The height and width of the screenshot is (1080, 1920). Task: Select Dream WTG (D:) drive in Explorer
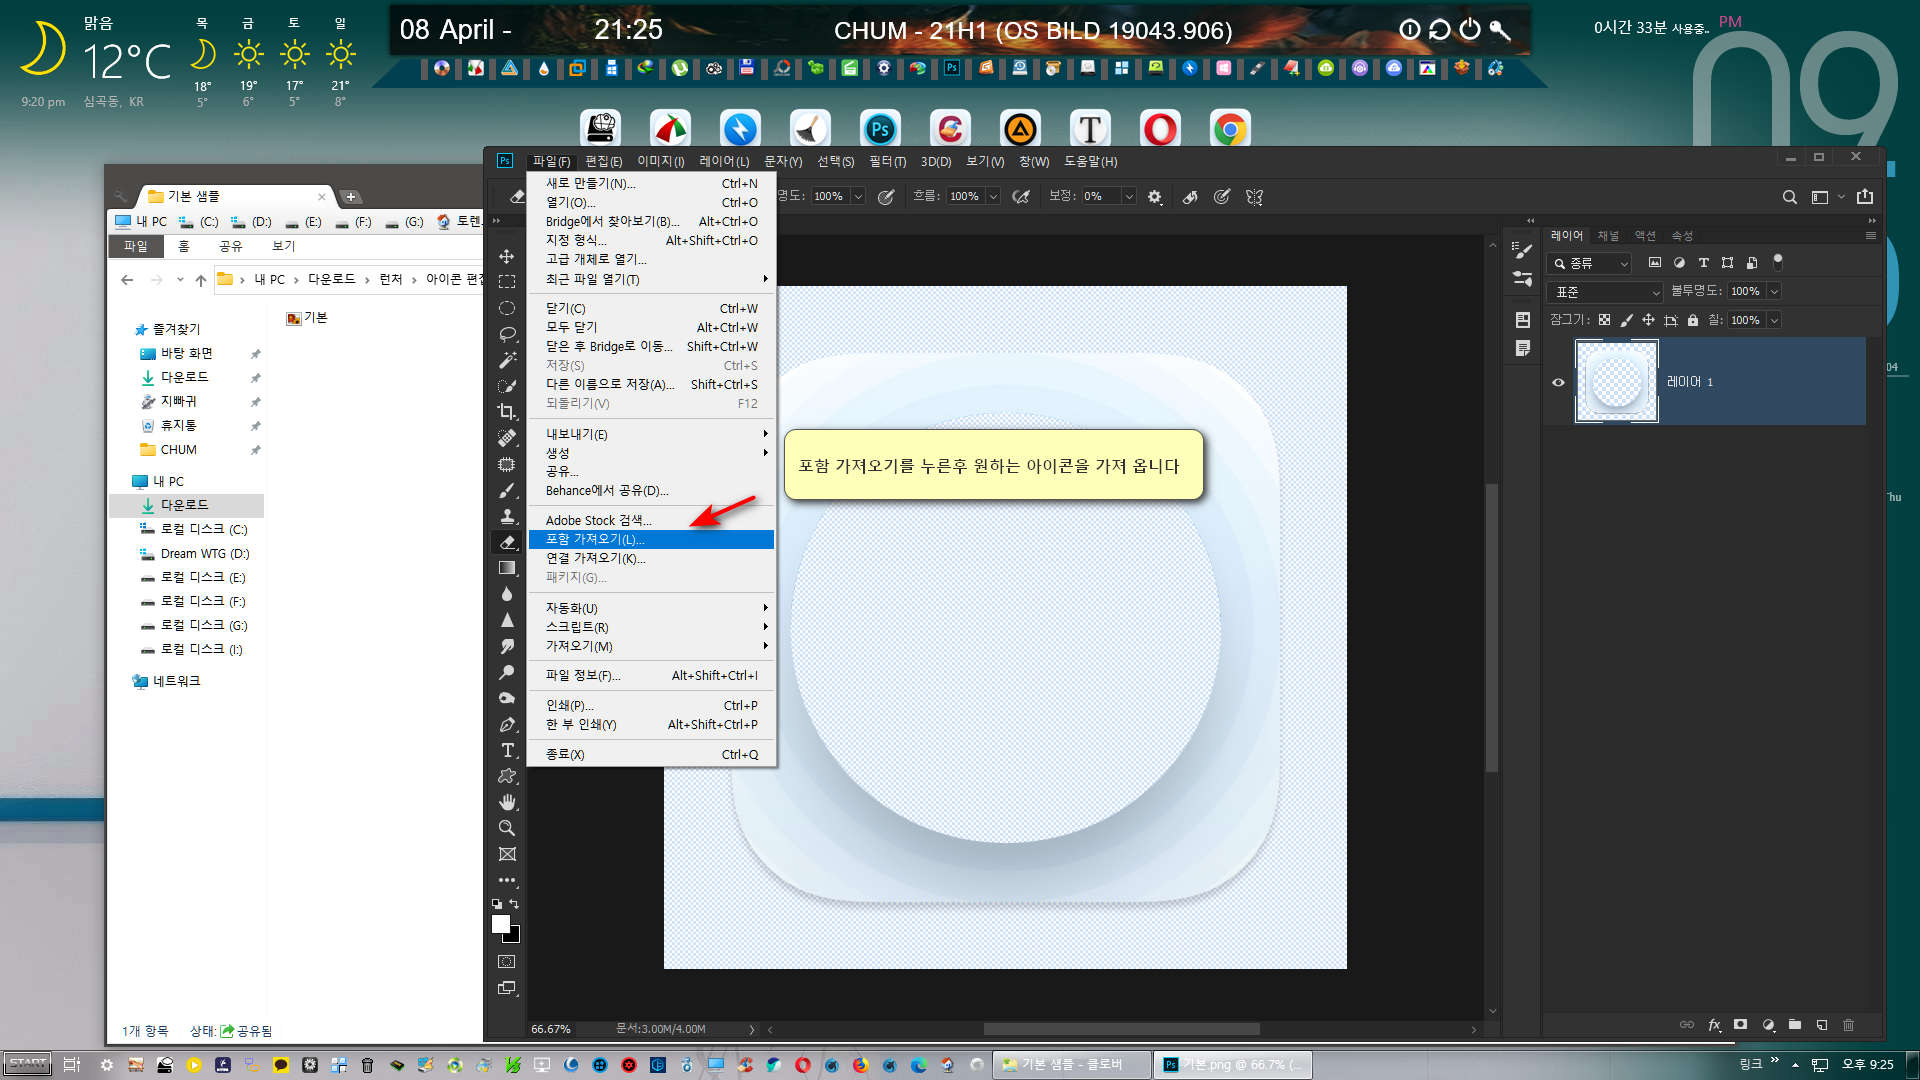[204, 553]
